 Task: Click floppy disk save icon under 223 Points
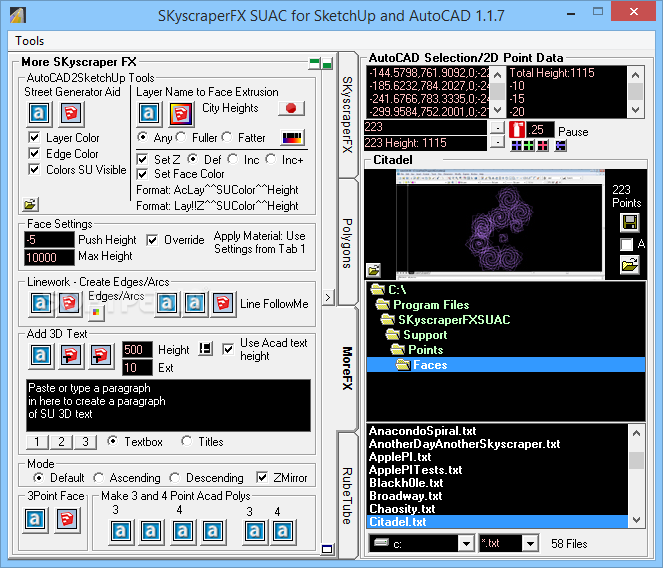[x=630, y=223]
